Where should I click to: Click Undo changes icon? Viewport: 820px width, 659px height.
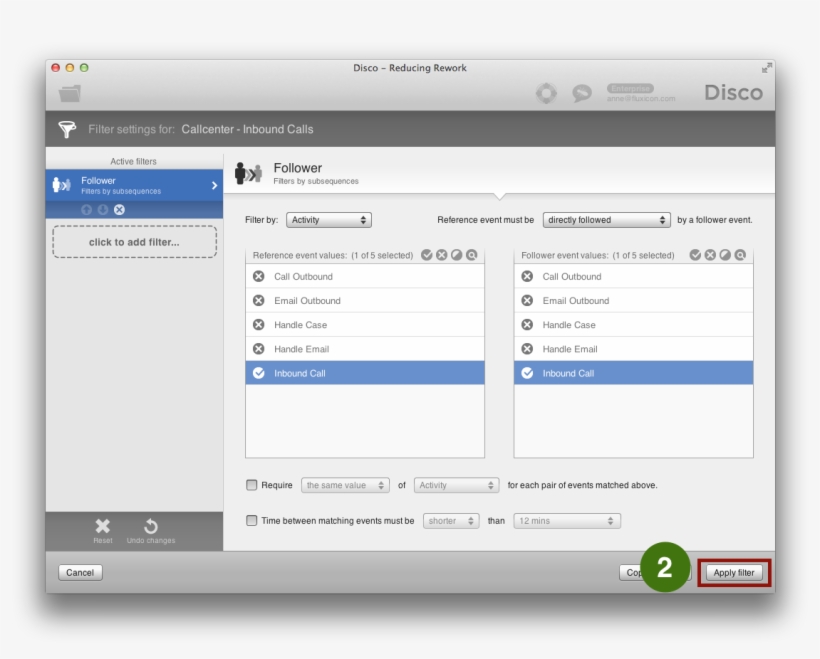tap(151, 526)
